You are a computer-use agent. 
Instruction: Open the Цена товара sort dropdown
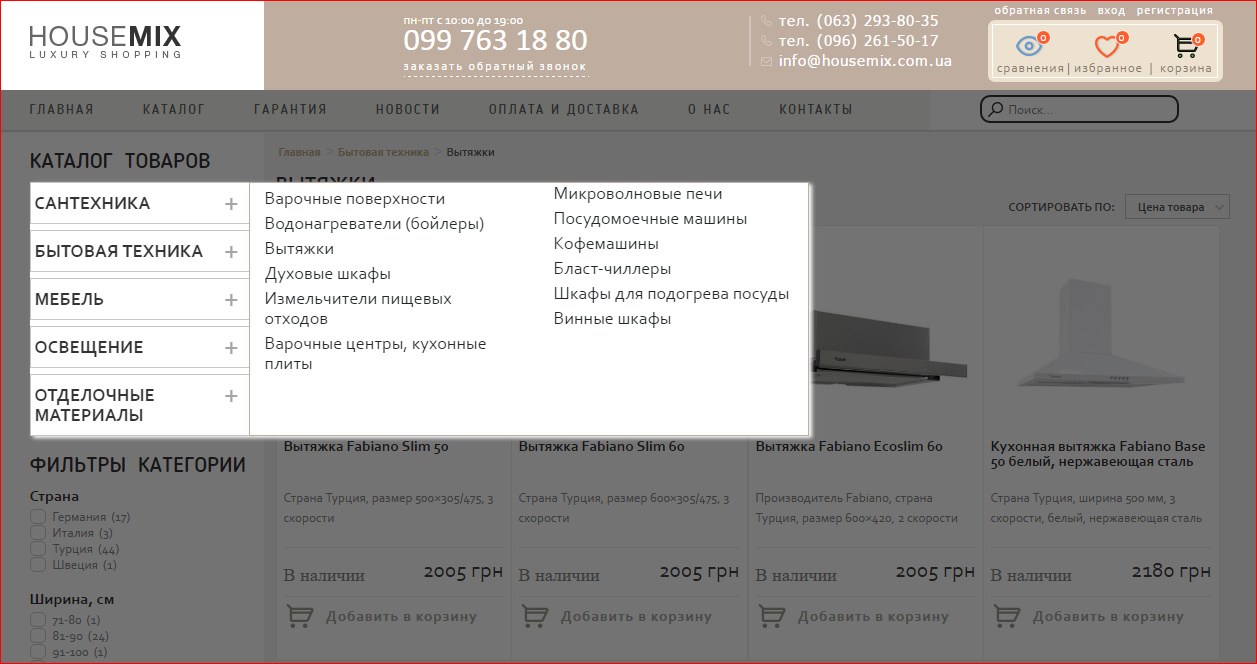[x=1177, y=207]
